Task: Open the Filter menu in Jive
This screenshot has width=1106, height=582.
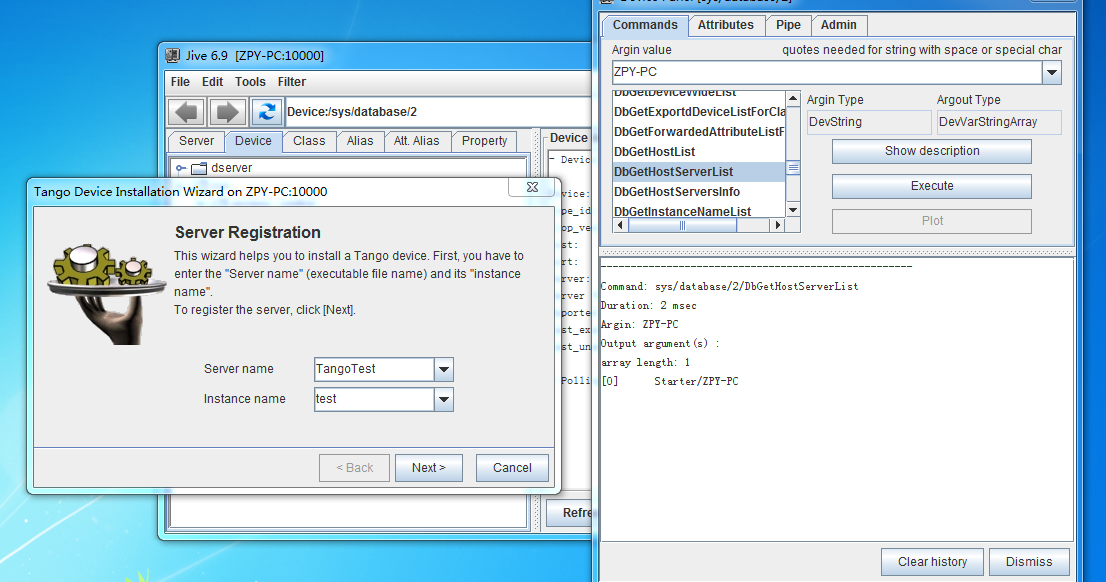Action: pos(292,82)
